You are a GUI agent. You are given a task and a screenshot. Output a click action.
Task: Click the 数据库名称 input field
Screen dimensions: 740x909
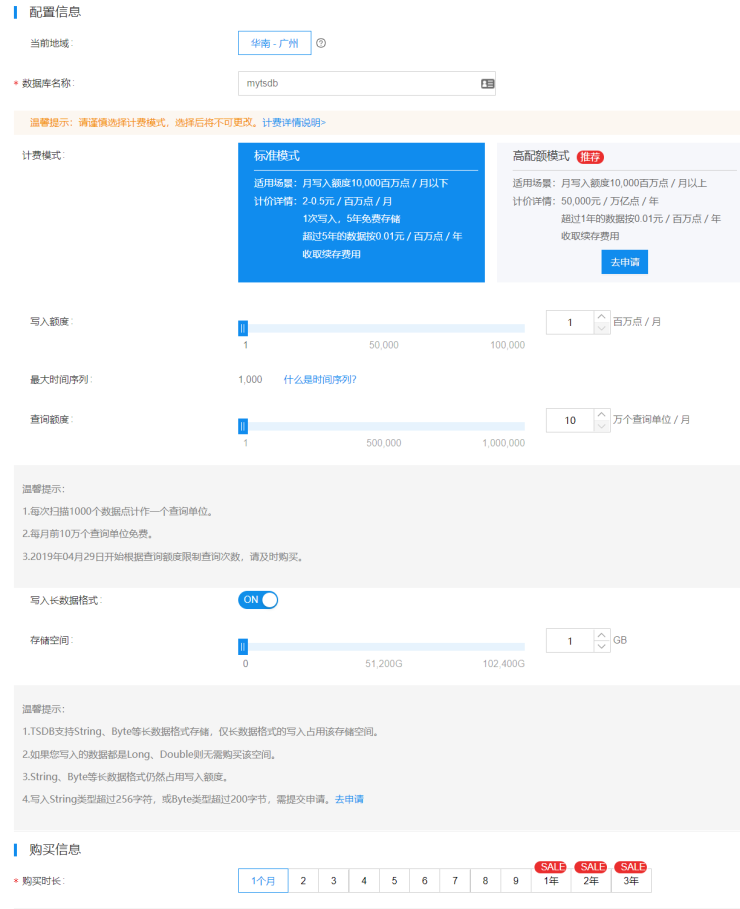367,83
